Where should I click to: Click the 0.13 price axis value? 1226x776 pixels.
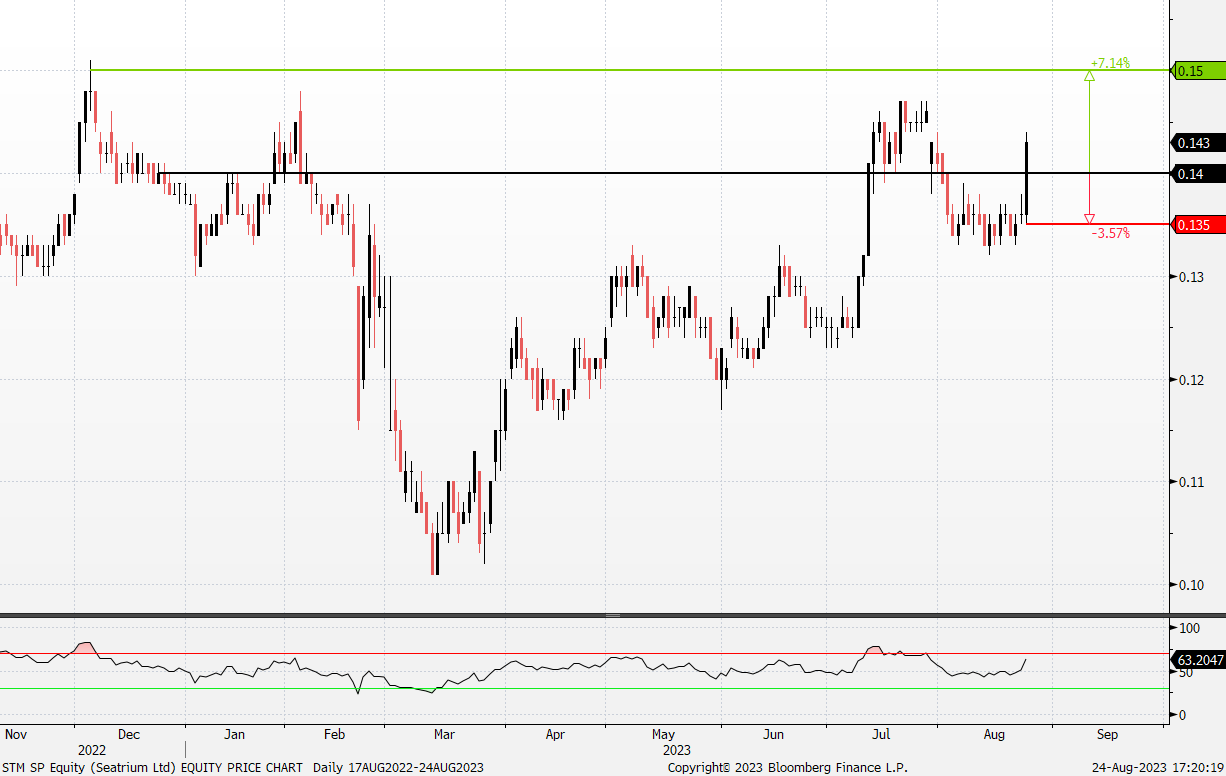coord(1189,277)
